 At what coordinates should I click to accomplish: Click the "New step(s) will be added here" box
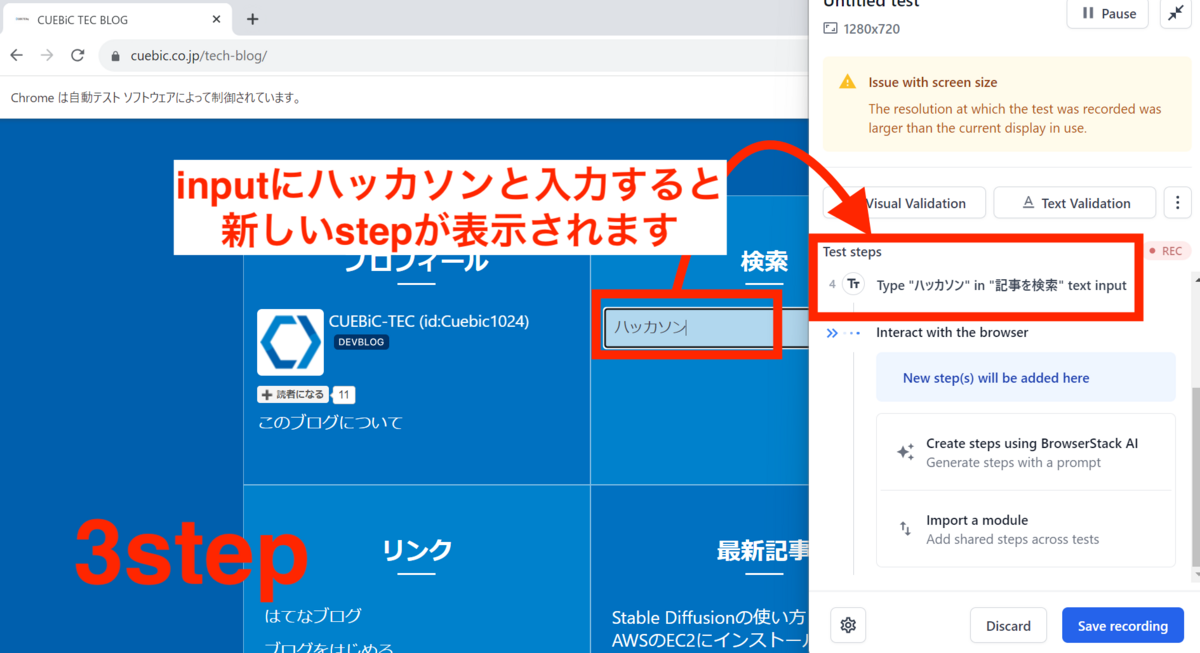(x=1026, y=378)
